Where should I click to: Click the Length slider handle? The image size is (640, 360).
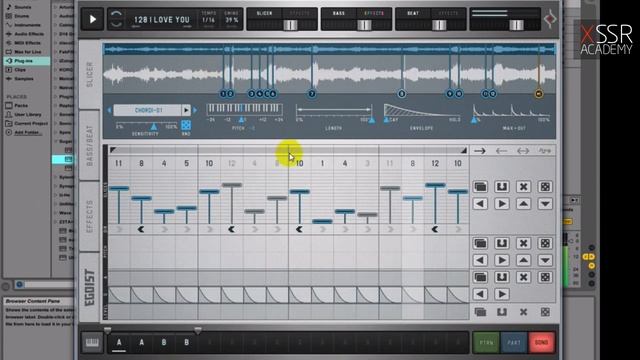click(371, 120)
